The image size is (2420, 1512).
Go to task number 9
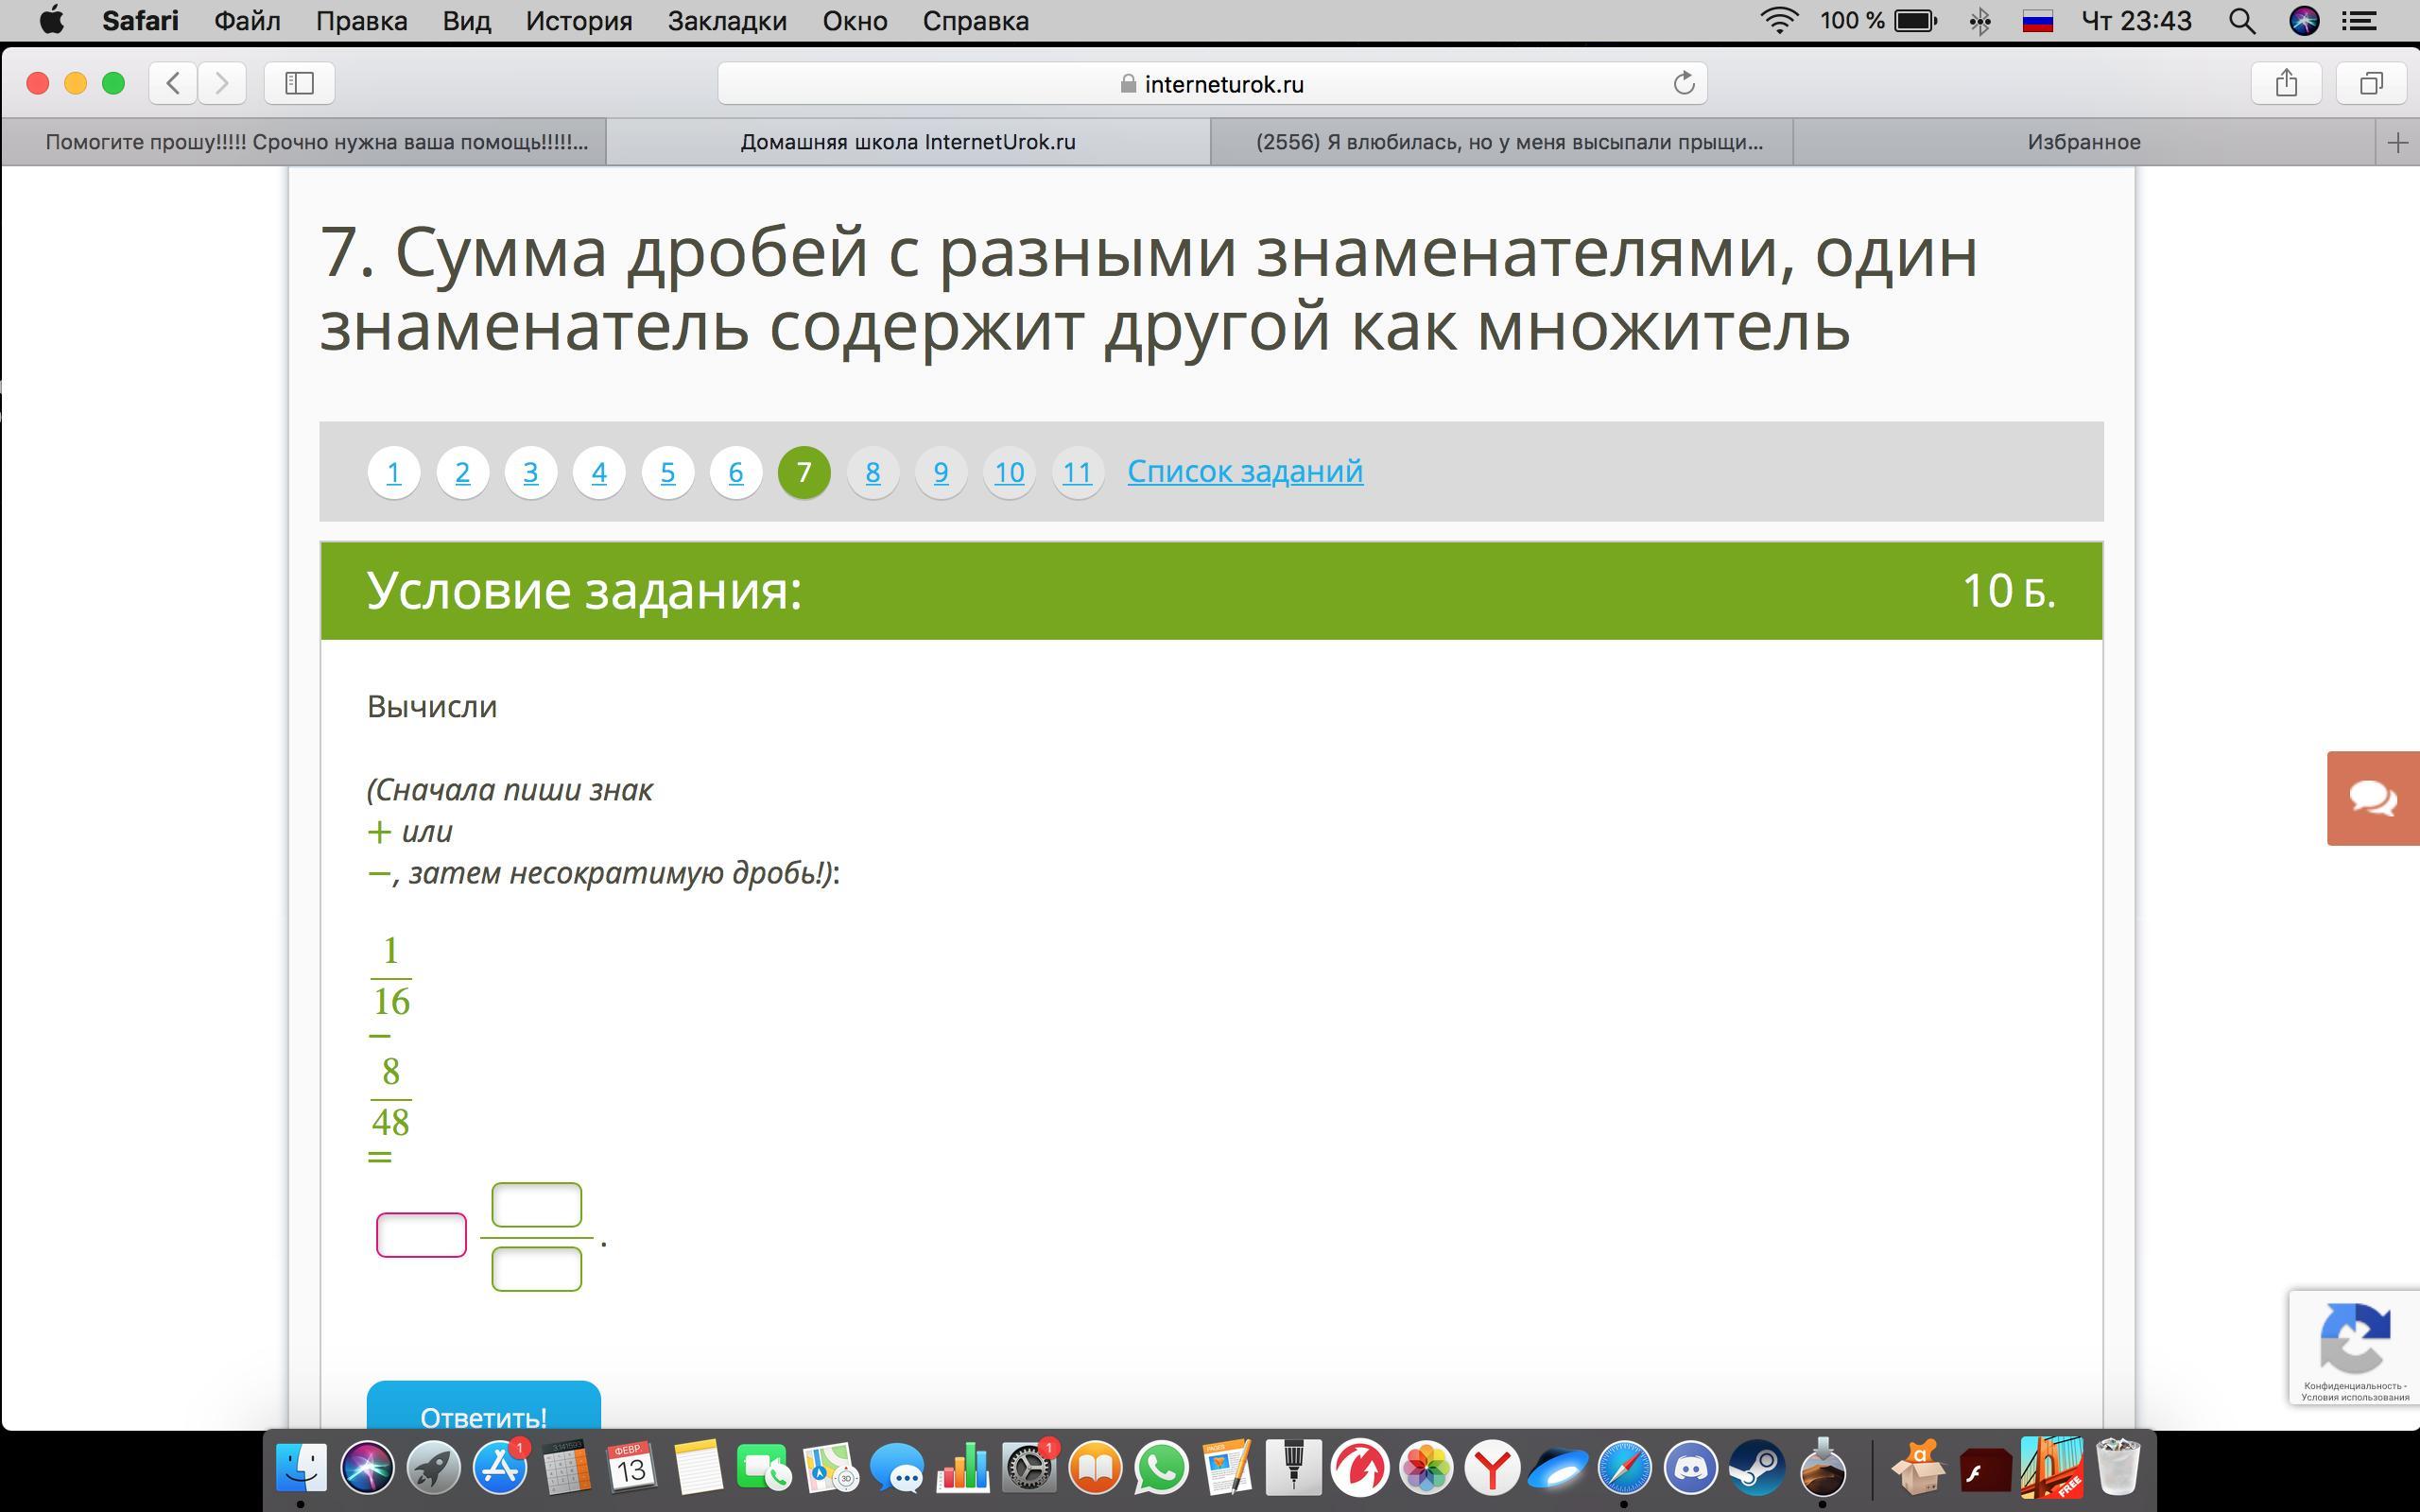941,472
